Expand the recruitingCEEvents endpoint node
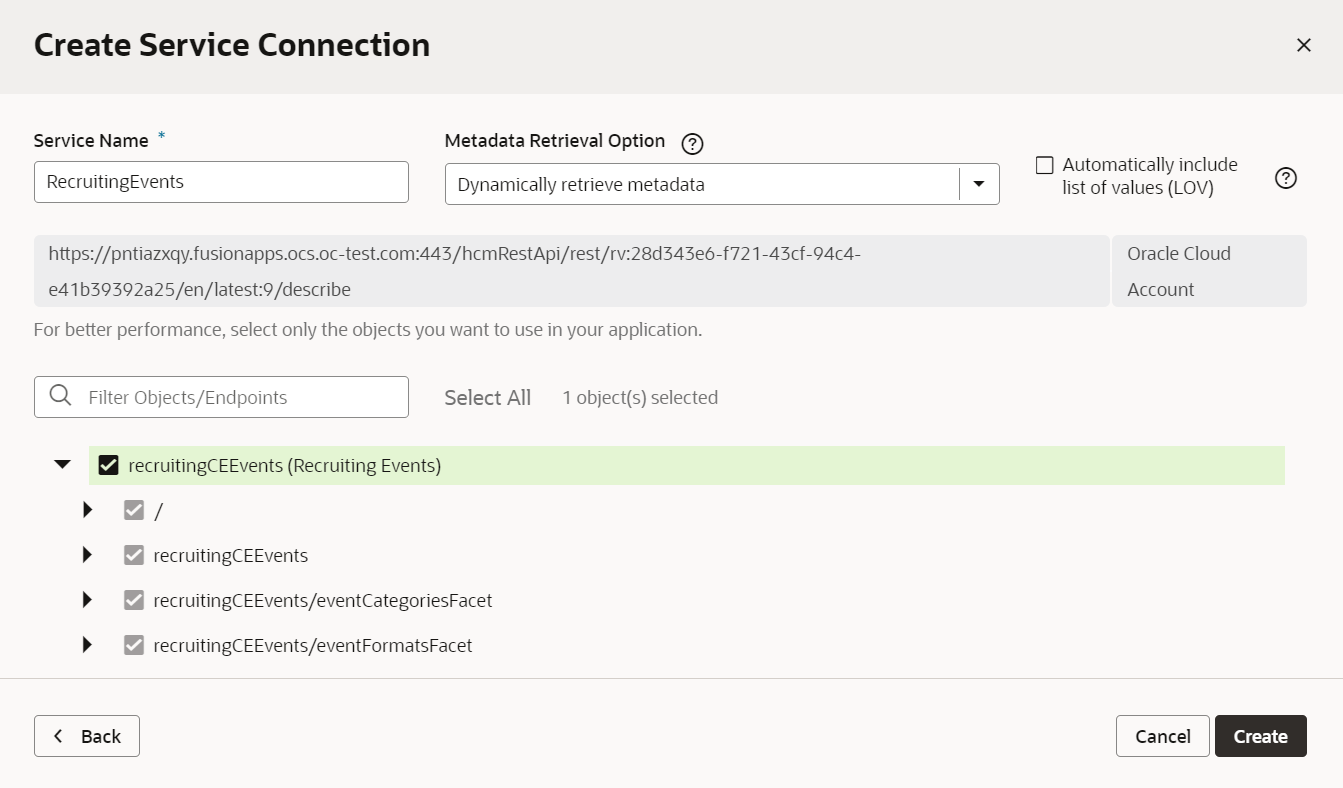Image resolution: width=1343 pixels, height=788 pixels. [87, 554]
